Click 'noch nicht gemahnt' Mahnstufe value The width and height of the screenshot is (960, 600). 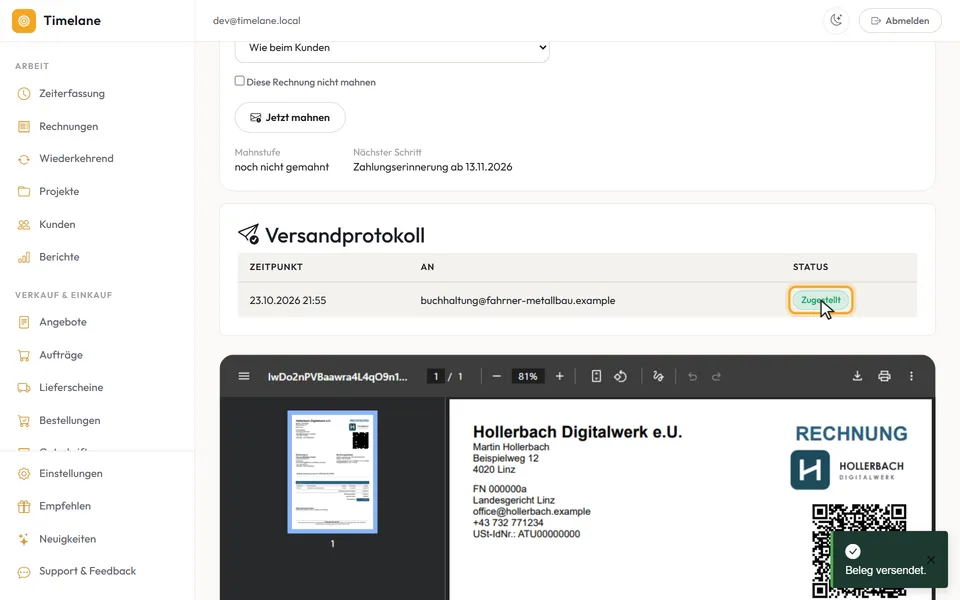point(282,167)
